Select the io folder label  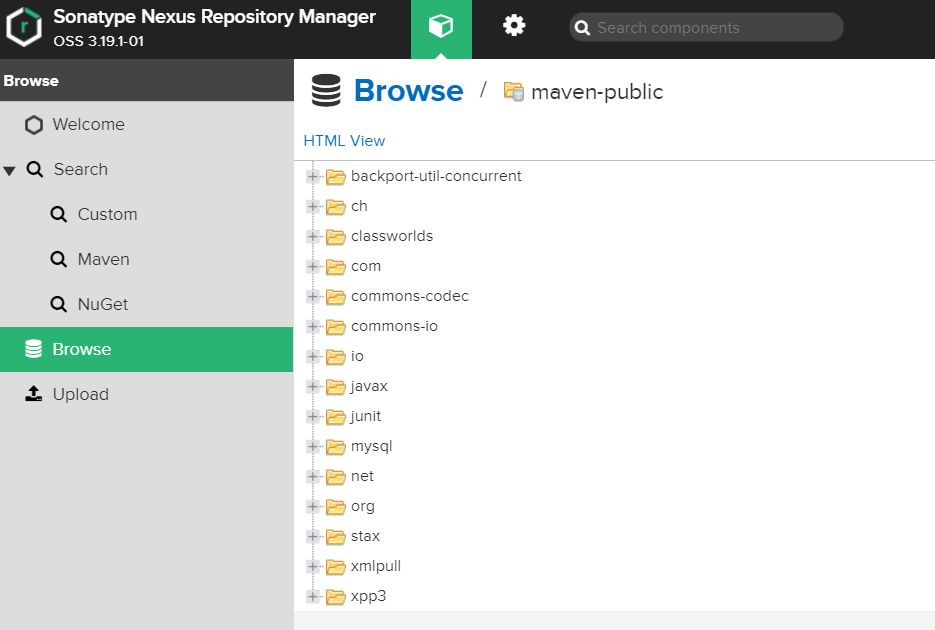pyautogui.click(x=357, y=356)
